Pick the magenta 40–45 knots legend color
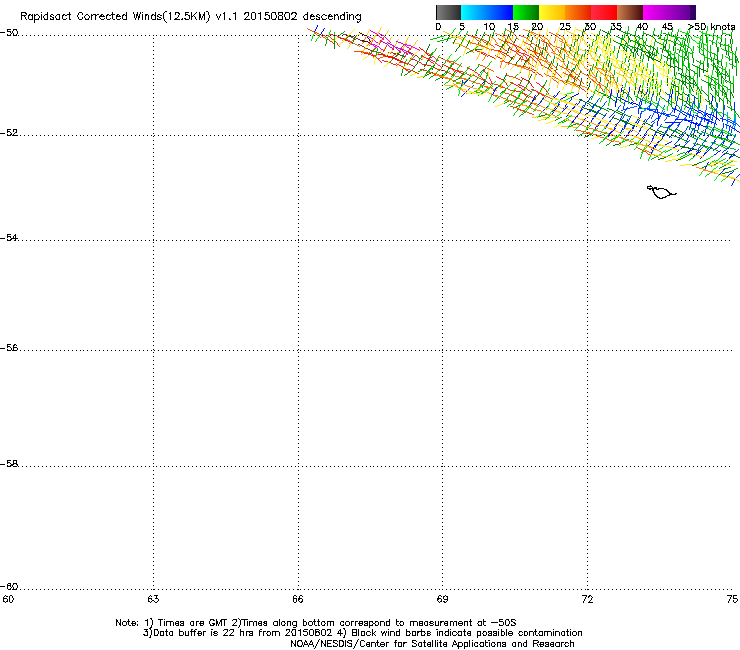The width and height of the screenshot is (740, 650). (x=656, y=12)
